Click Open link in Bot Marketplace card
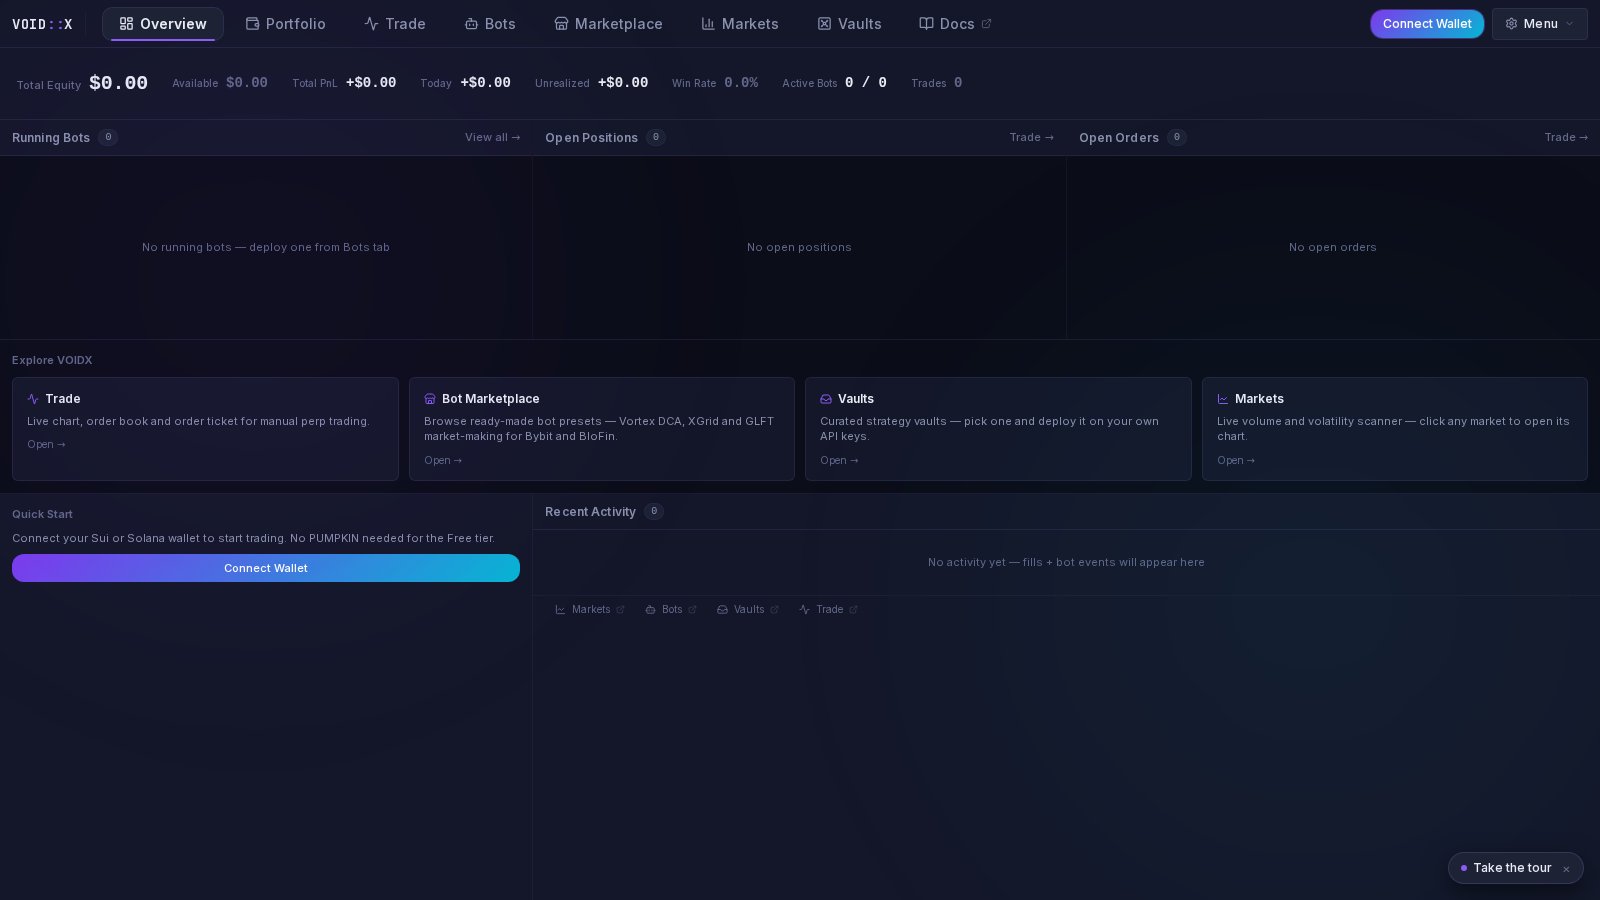The width and height of the screenshot is (1600, 900). point(443,461)
